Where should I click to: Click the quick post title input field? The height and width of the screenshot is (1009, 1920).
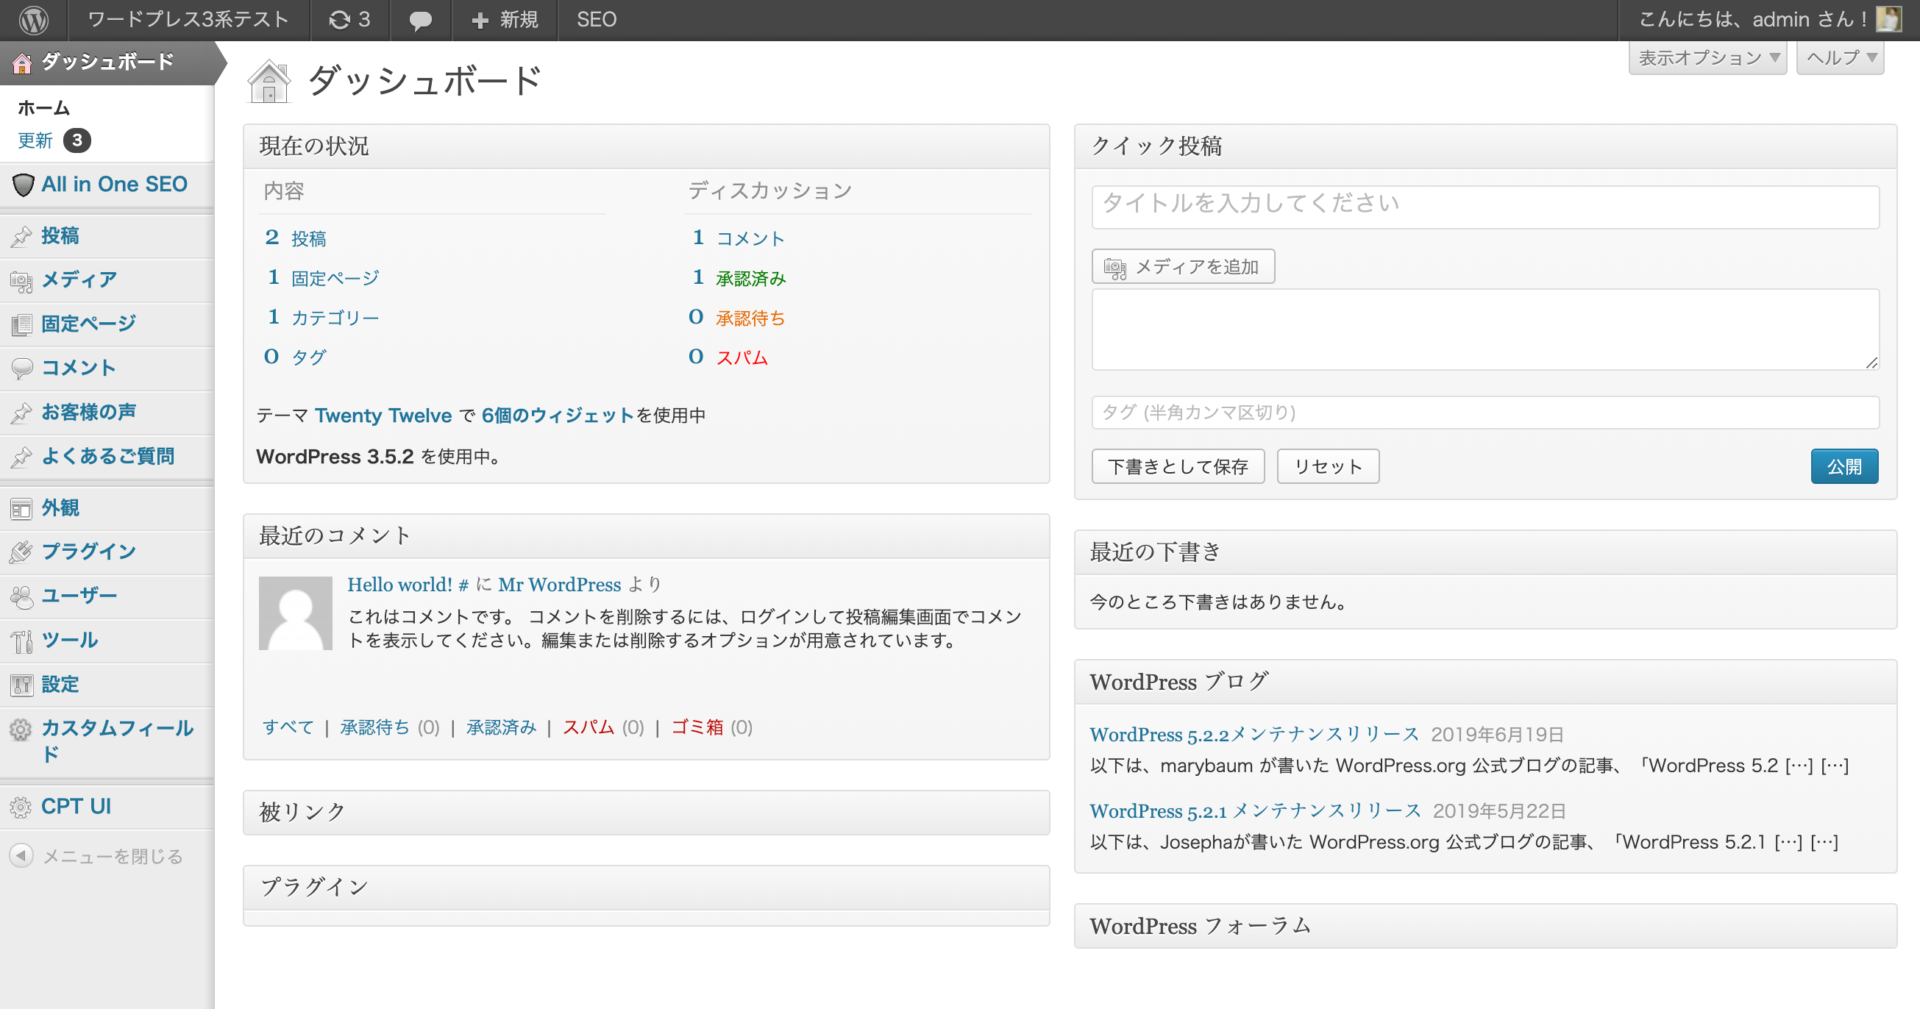pyautogui.click(x=1485, y=206)
